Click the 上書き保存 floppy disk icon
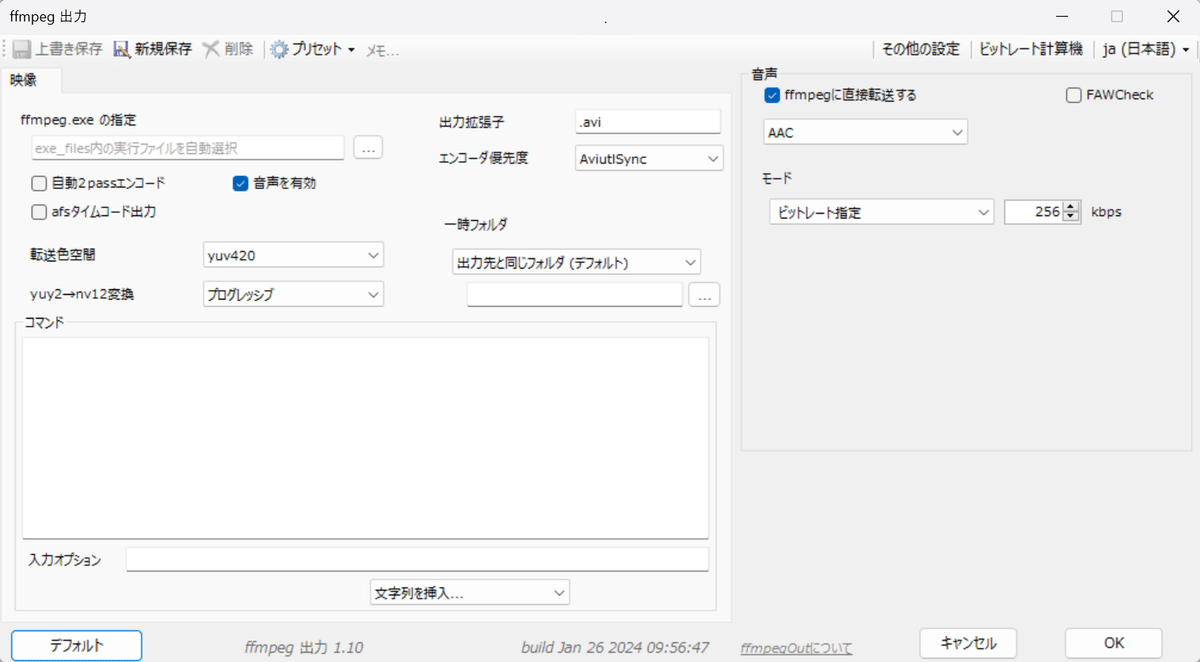 pos(22,48)
